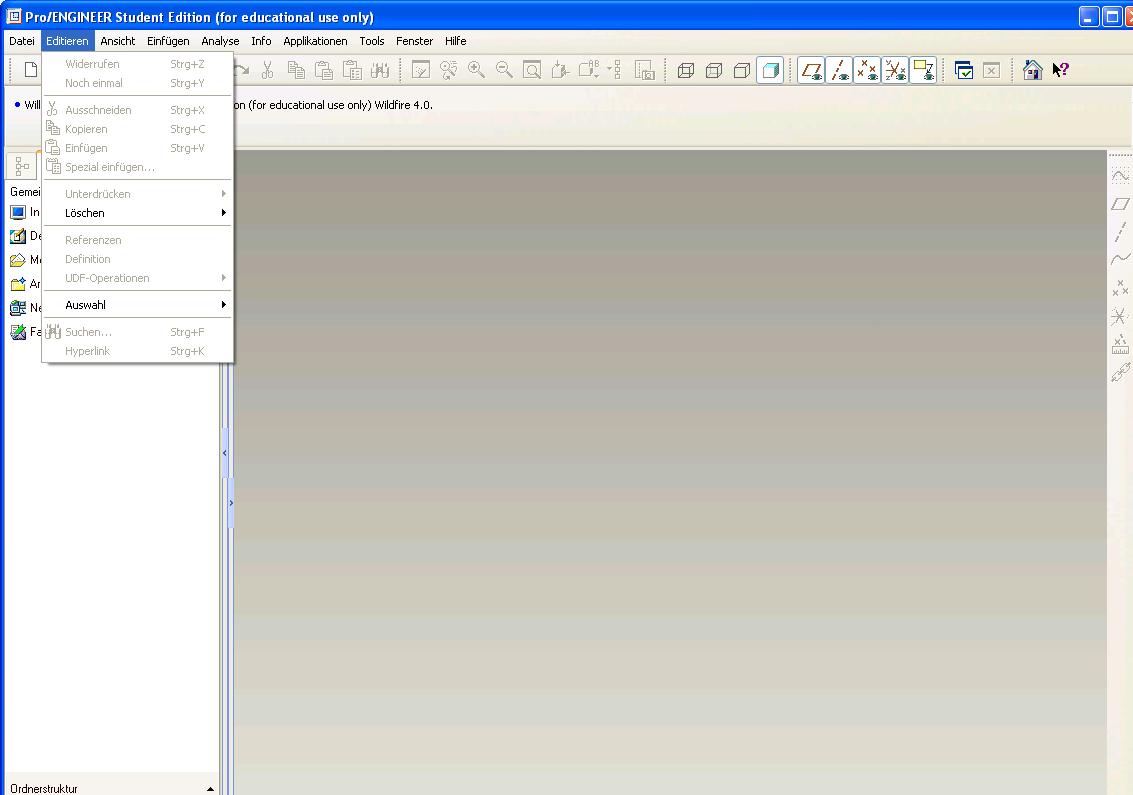Choose Definition in the Editieren menu

(137, 259)
